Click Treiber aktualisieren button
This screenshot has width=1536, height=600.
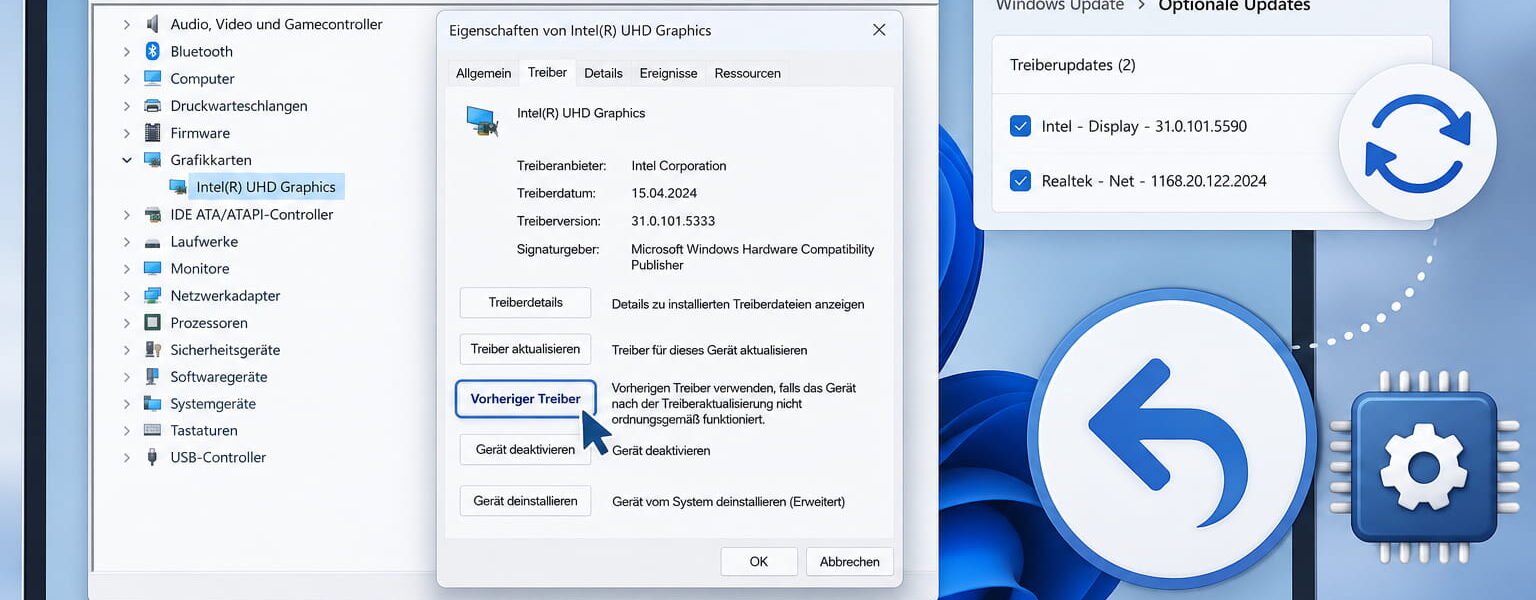pyautogui.click(x=525, y=349)
